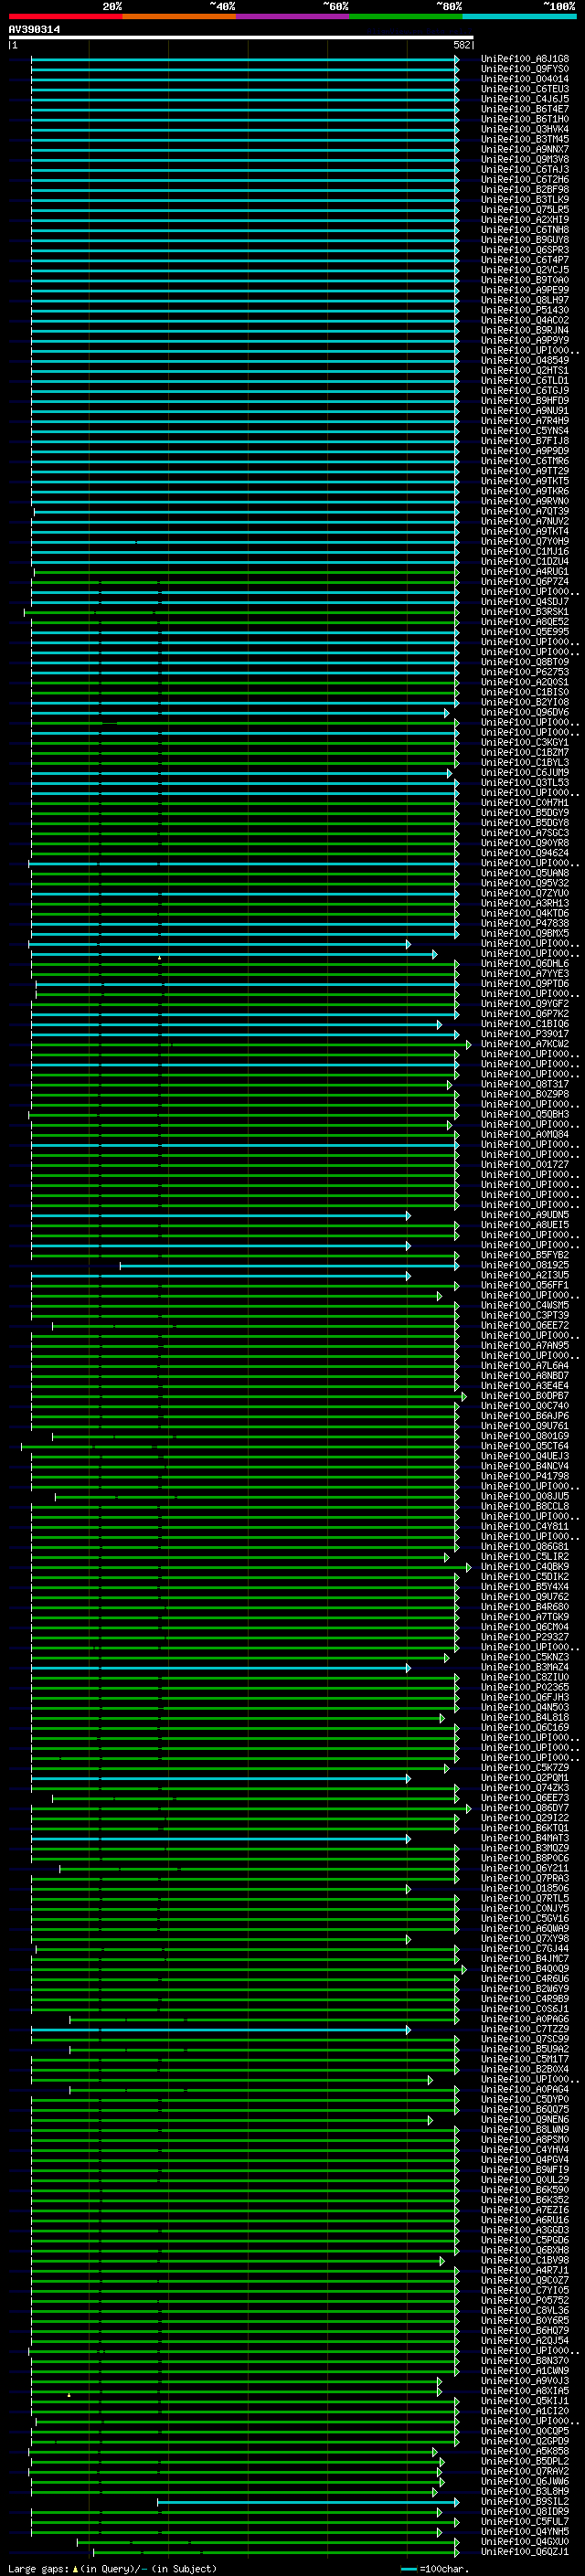This screenshot has height=2576, width=585.
Task: Open the UniRef100_A8J1G8 hit label
Action: [x=525, y=59]
